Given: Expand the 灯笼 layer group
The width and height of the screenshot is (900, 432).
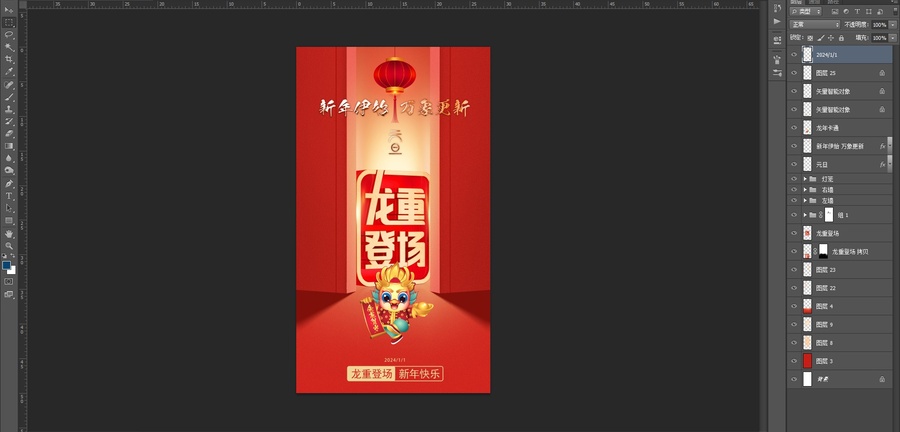Looking at the screenshot, I should tap(805, 179).
